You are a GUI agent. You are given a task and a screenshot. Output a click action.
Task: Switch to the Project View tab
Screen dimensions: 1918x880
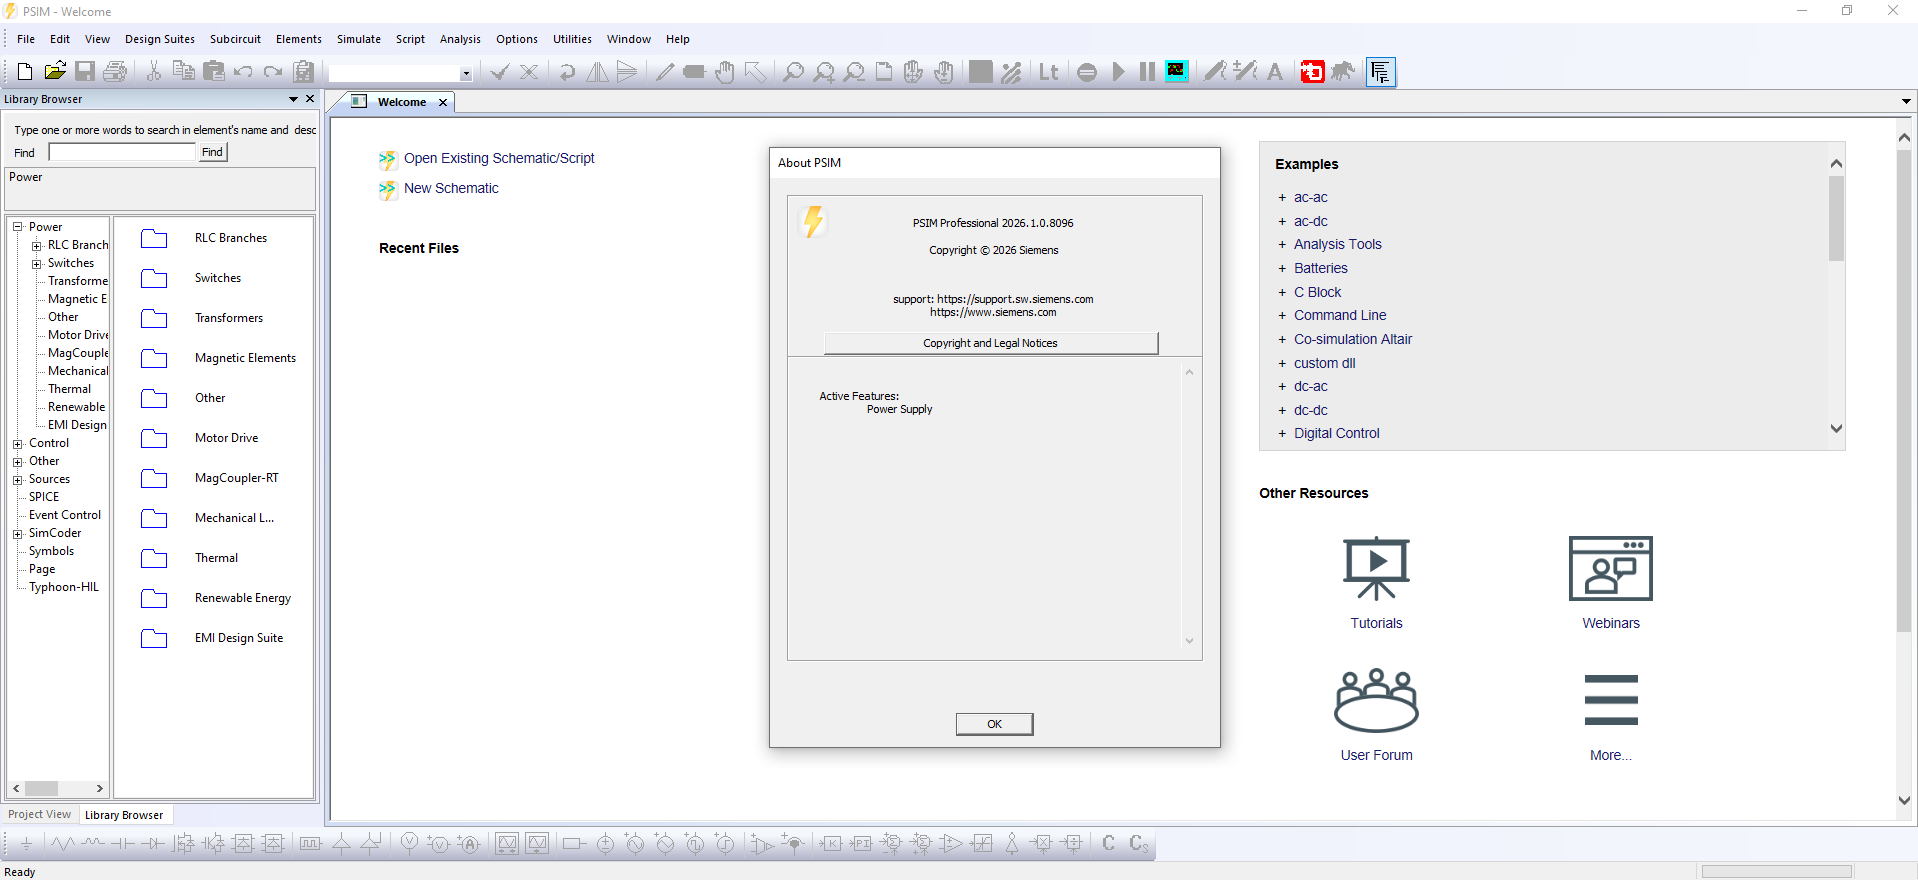(x=40, y=814)
